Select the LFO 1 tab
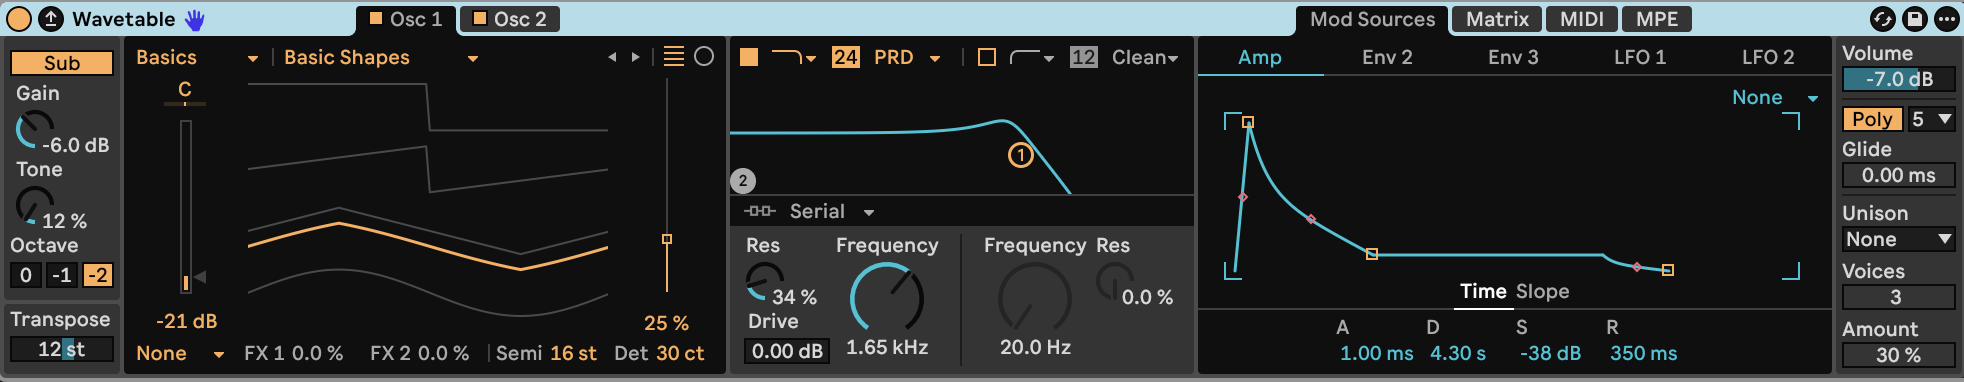 [1640, 57]
